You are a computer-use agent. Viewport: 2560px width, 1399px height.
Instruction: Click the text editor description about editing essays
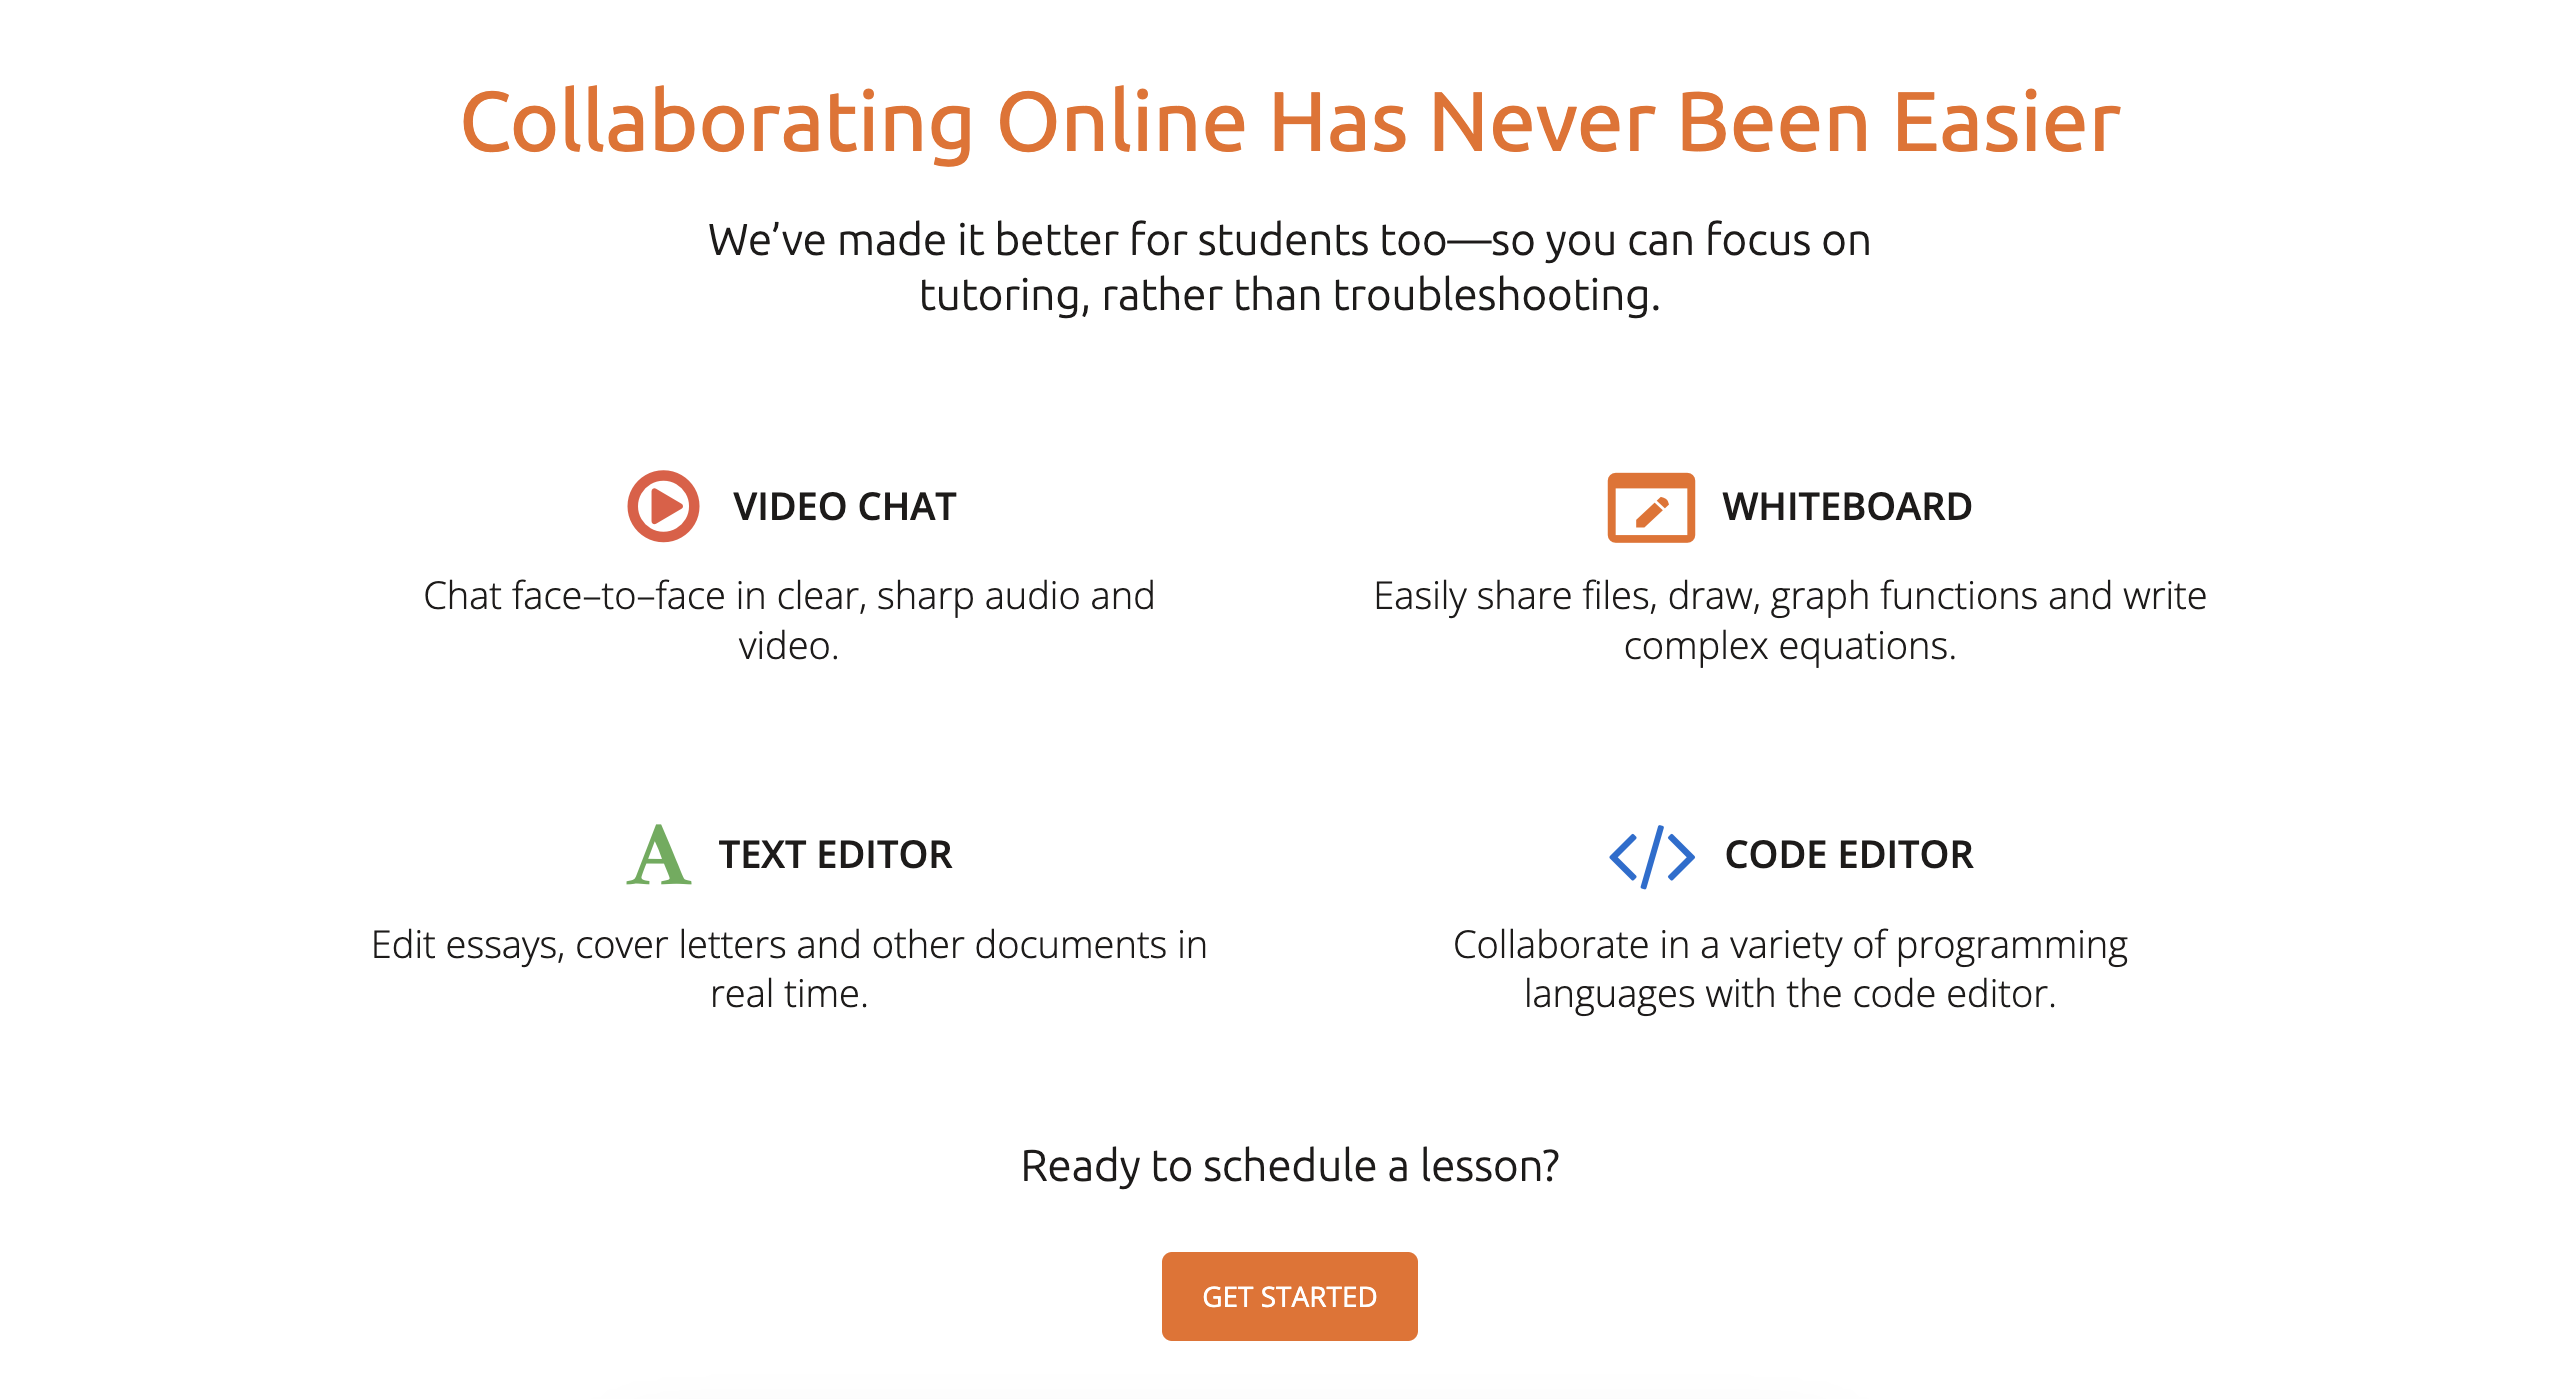tap(789, 969)
